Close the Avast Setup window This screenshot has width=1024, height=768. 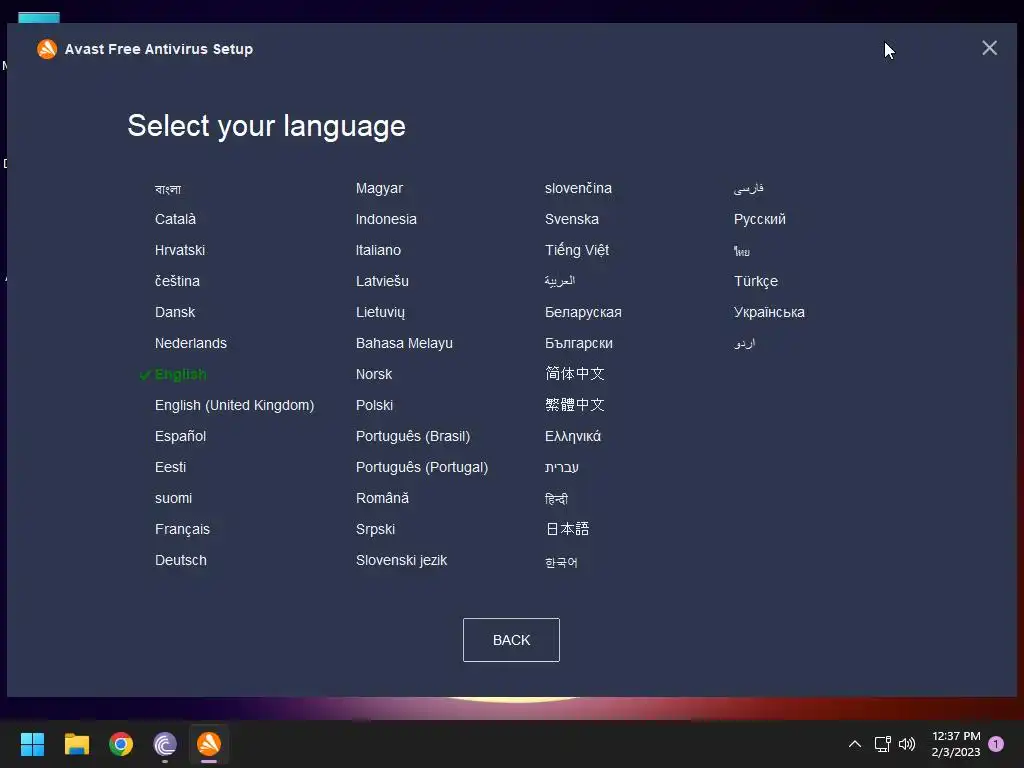pyautogui.click(x=989, y=48)
